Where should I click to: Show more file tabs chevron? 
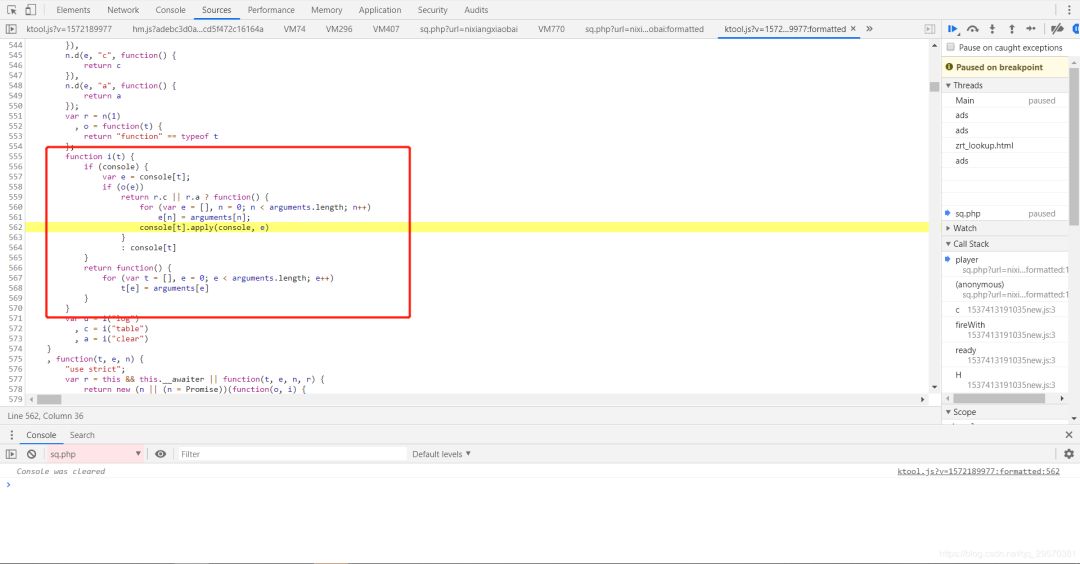869,29
